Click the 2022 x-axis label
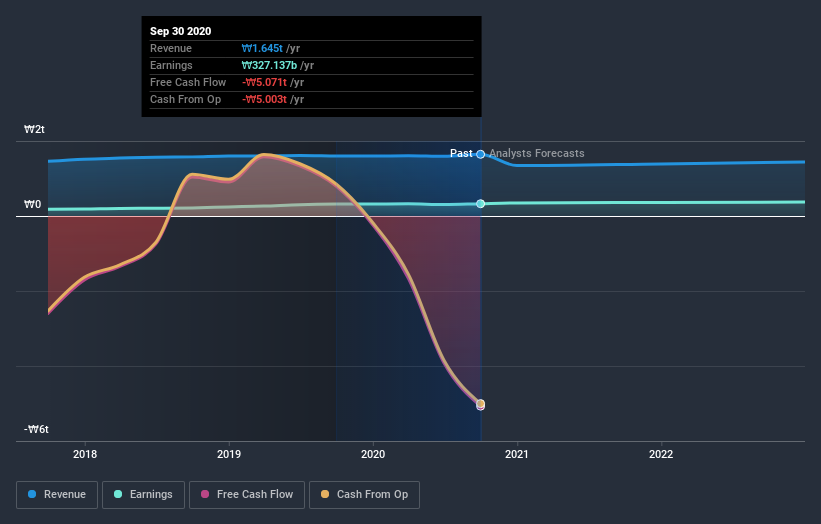This screenshot has width=821, height=524. click(661, 454)
